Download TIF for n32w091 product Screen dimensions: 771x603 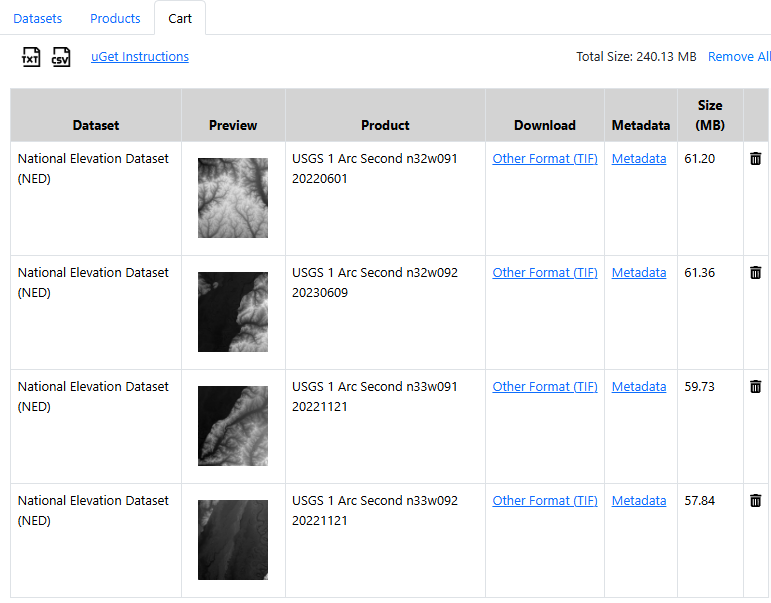[545, 159]
